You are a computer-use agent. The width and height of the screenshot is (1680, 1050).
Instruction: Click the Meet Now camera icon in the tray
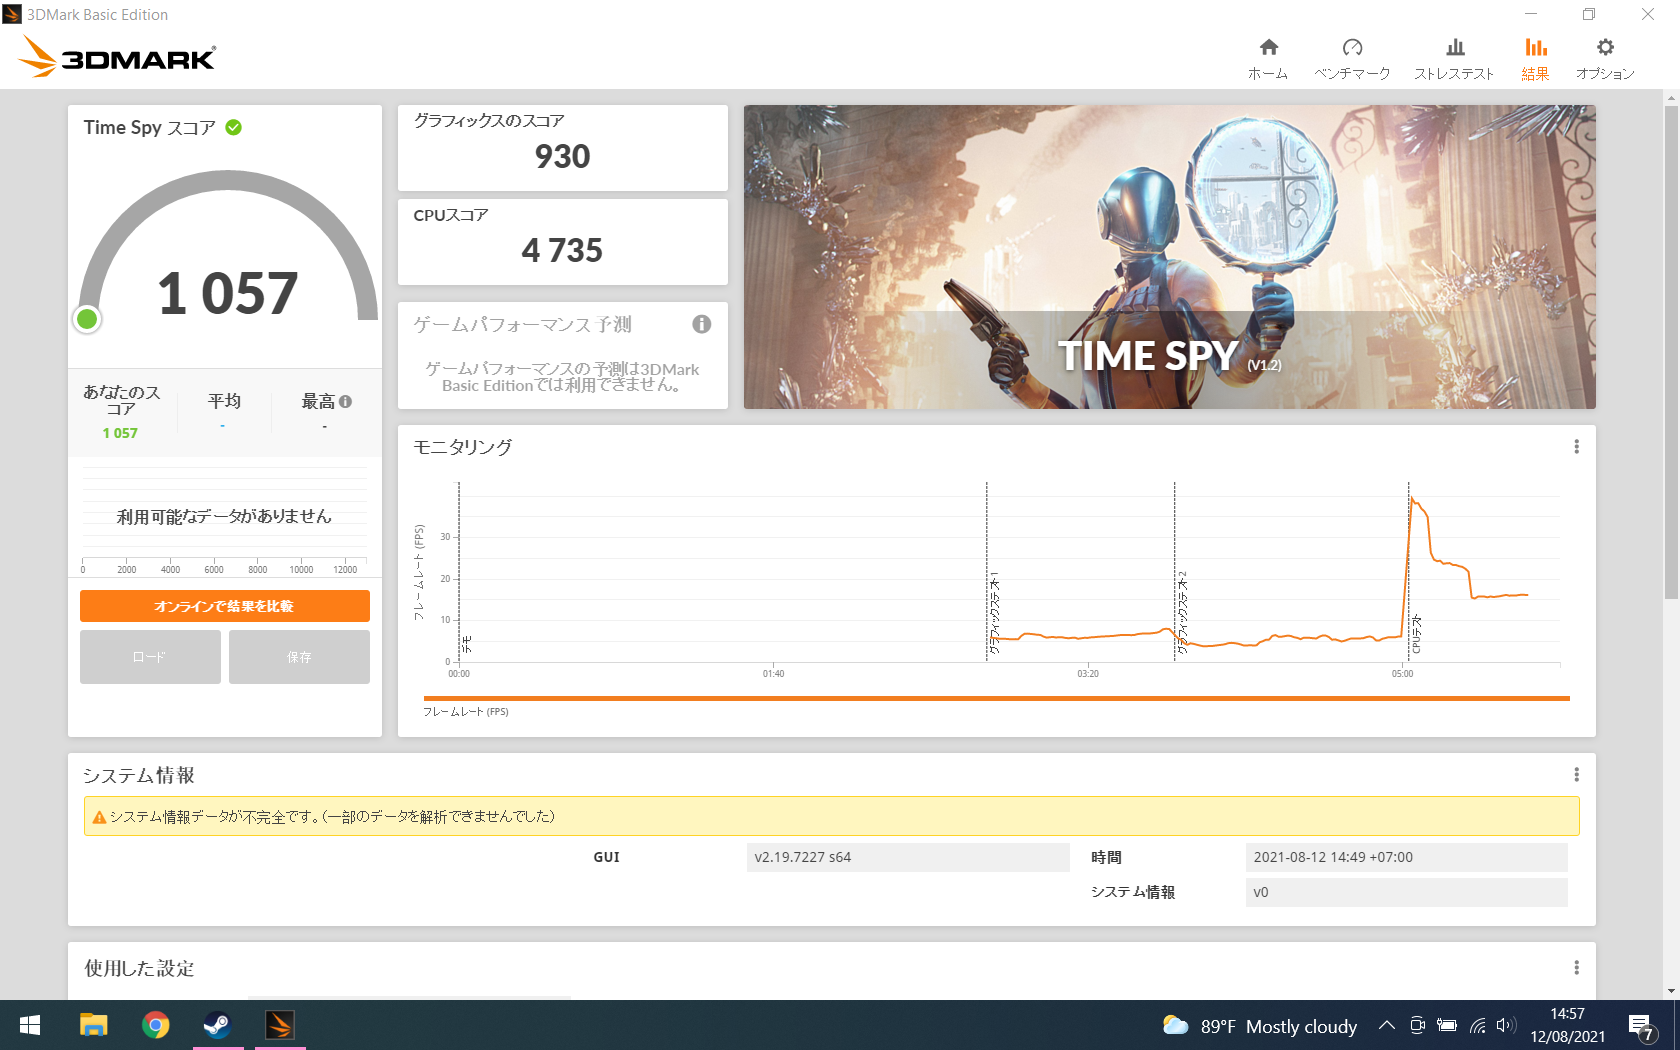1417,1025
